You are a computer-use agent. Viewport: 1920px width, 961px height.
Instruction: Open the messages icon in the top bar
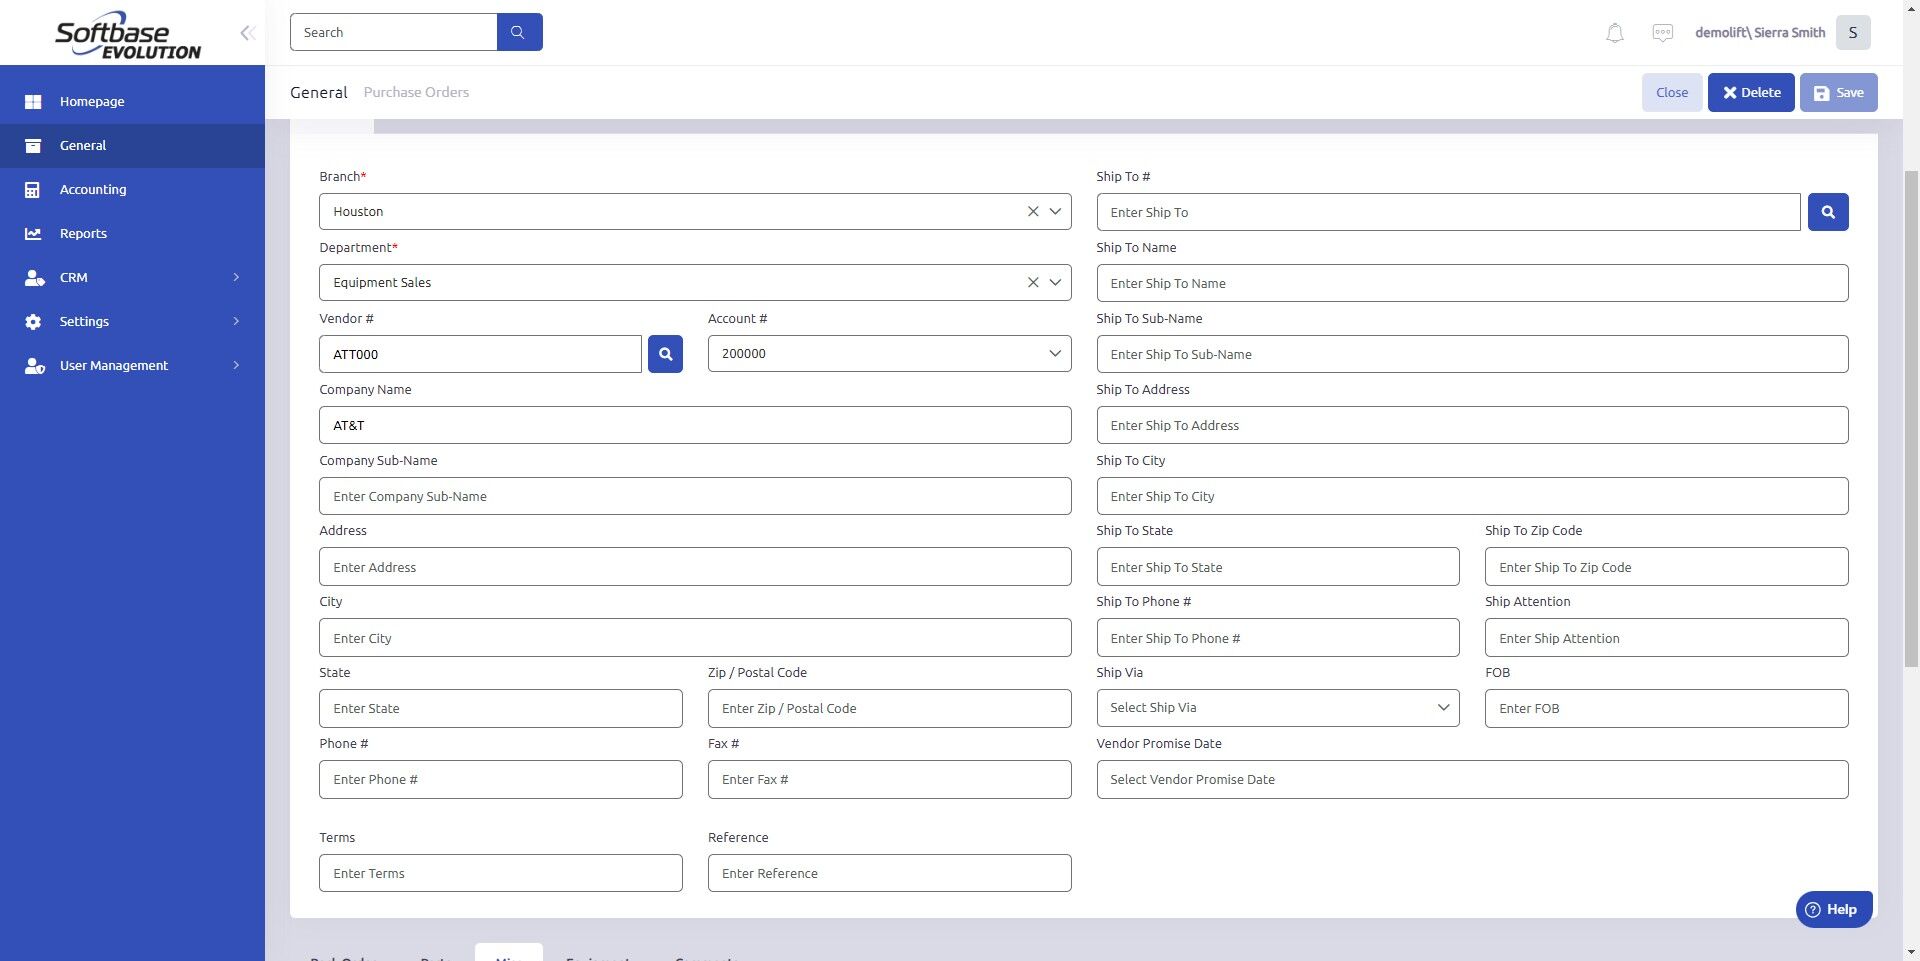click(1662, 32)
